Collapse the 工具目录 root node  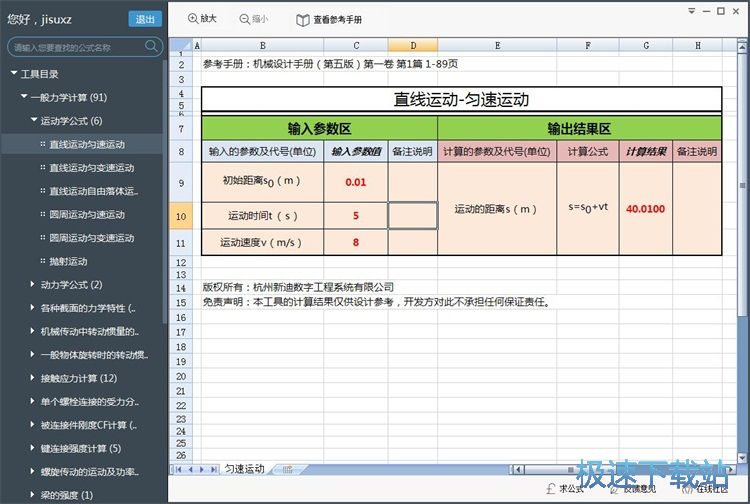(14, 73)
